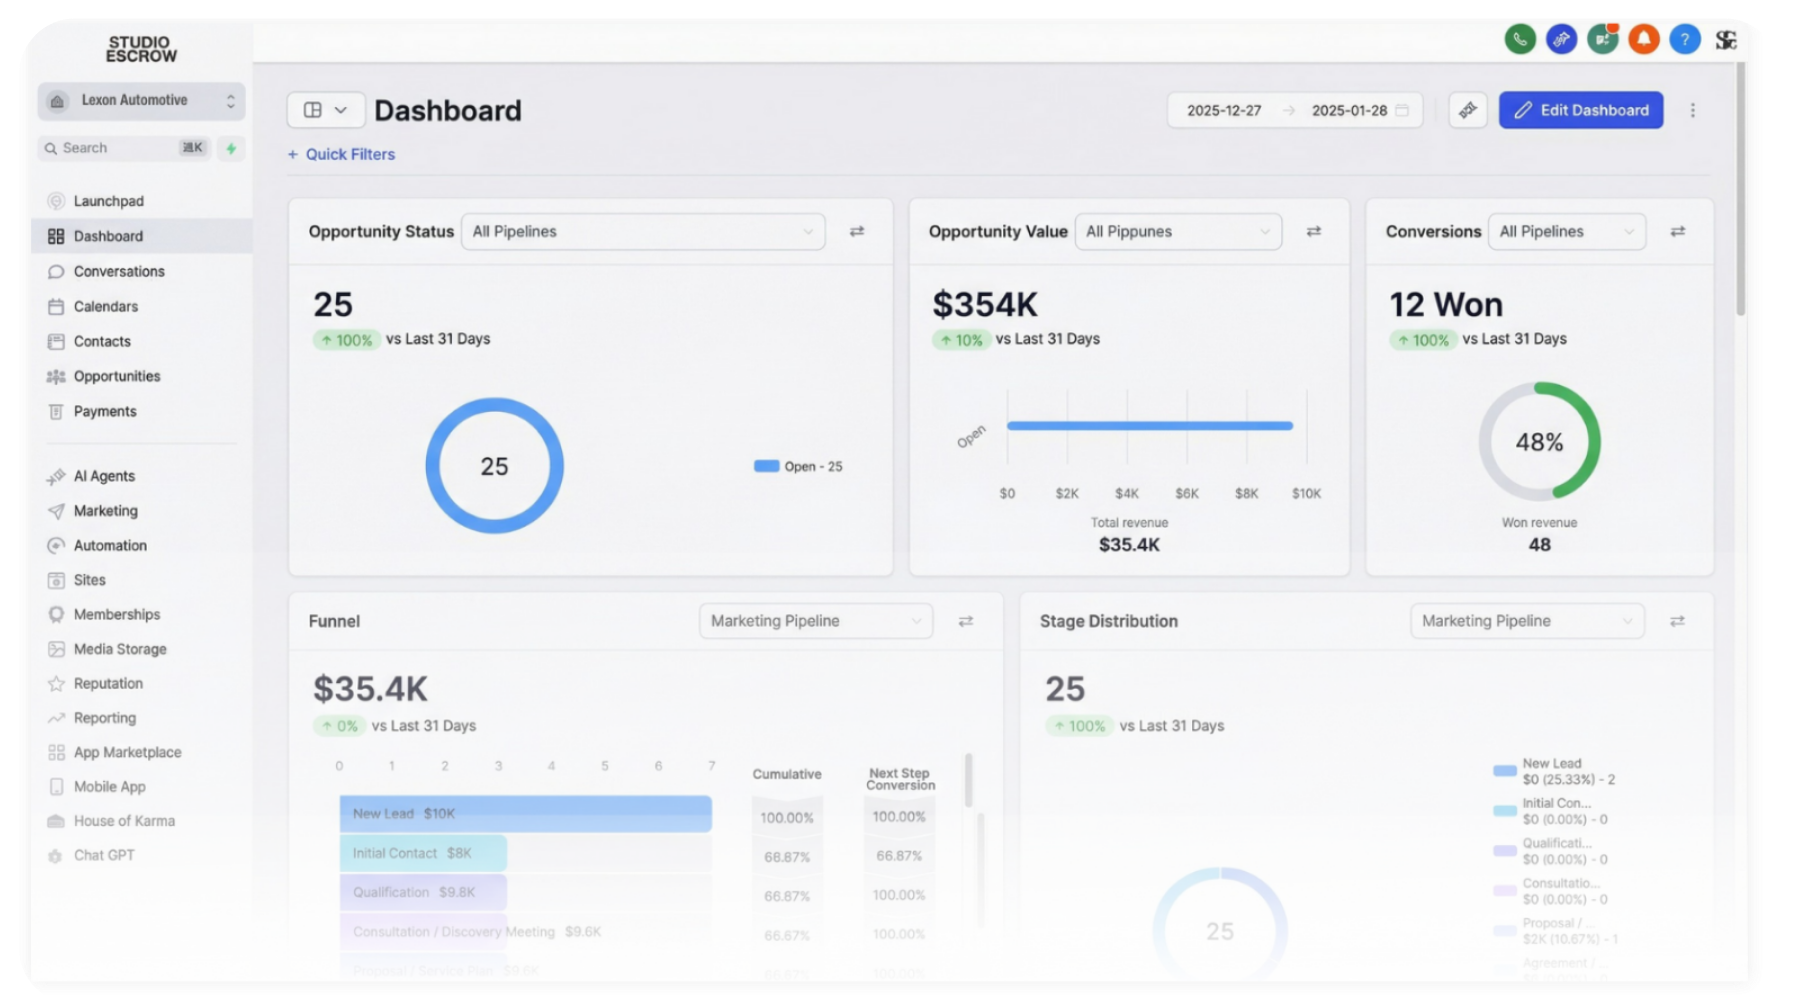The image size is (1800, 1005).
Task: Toggle the Funnel widget settings switch
Action: click(x=966, y=621)
